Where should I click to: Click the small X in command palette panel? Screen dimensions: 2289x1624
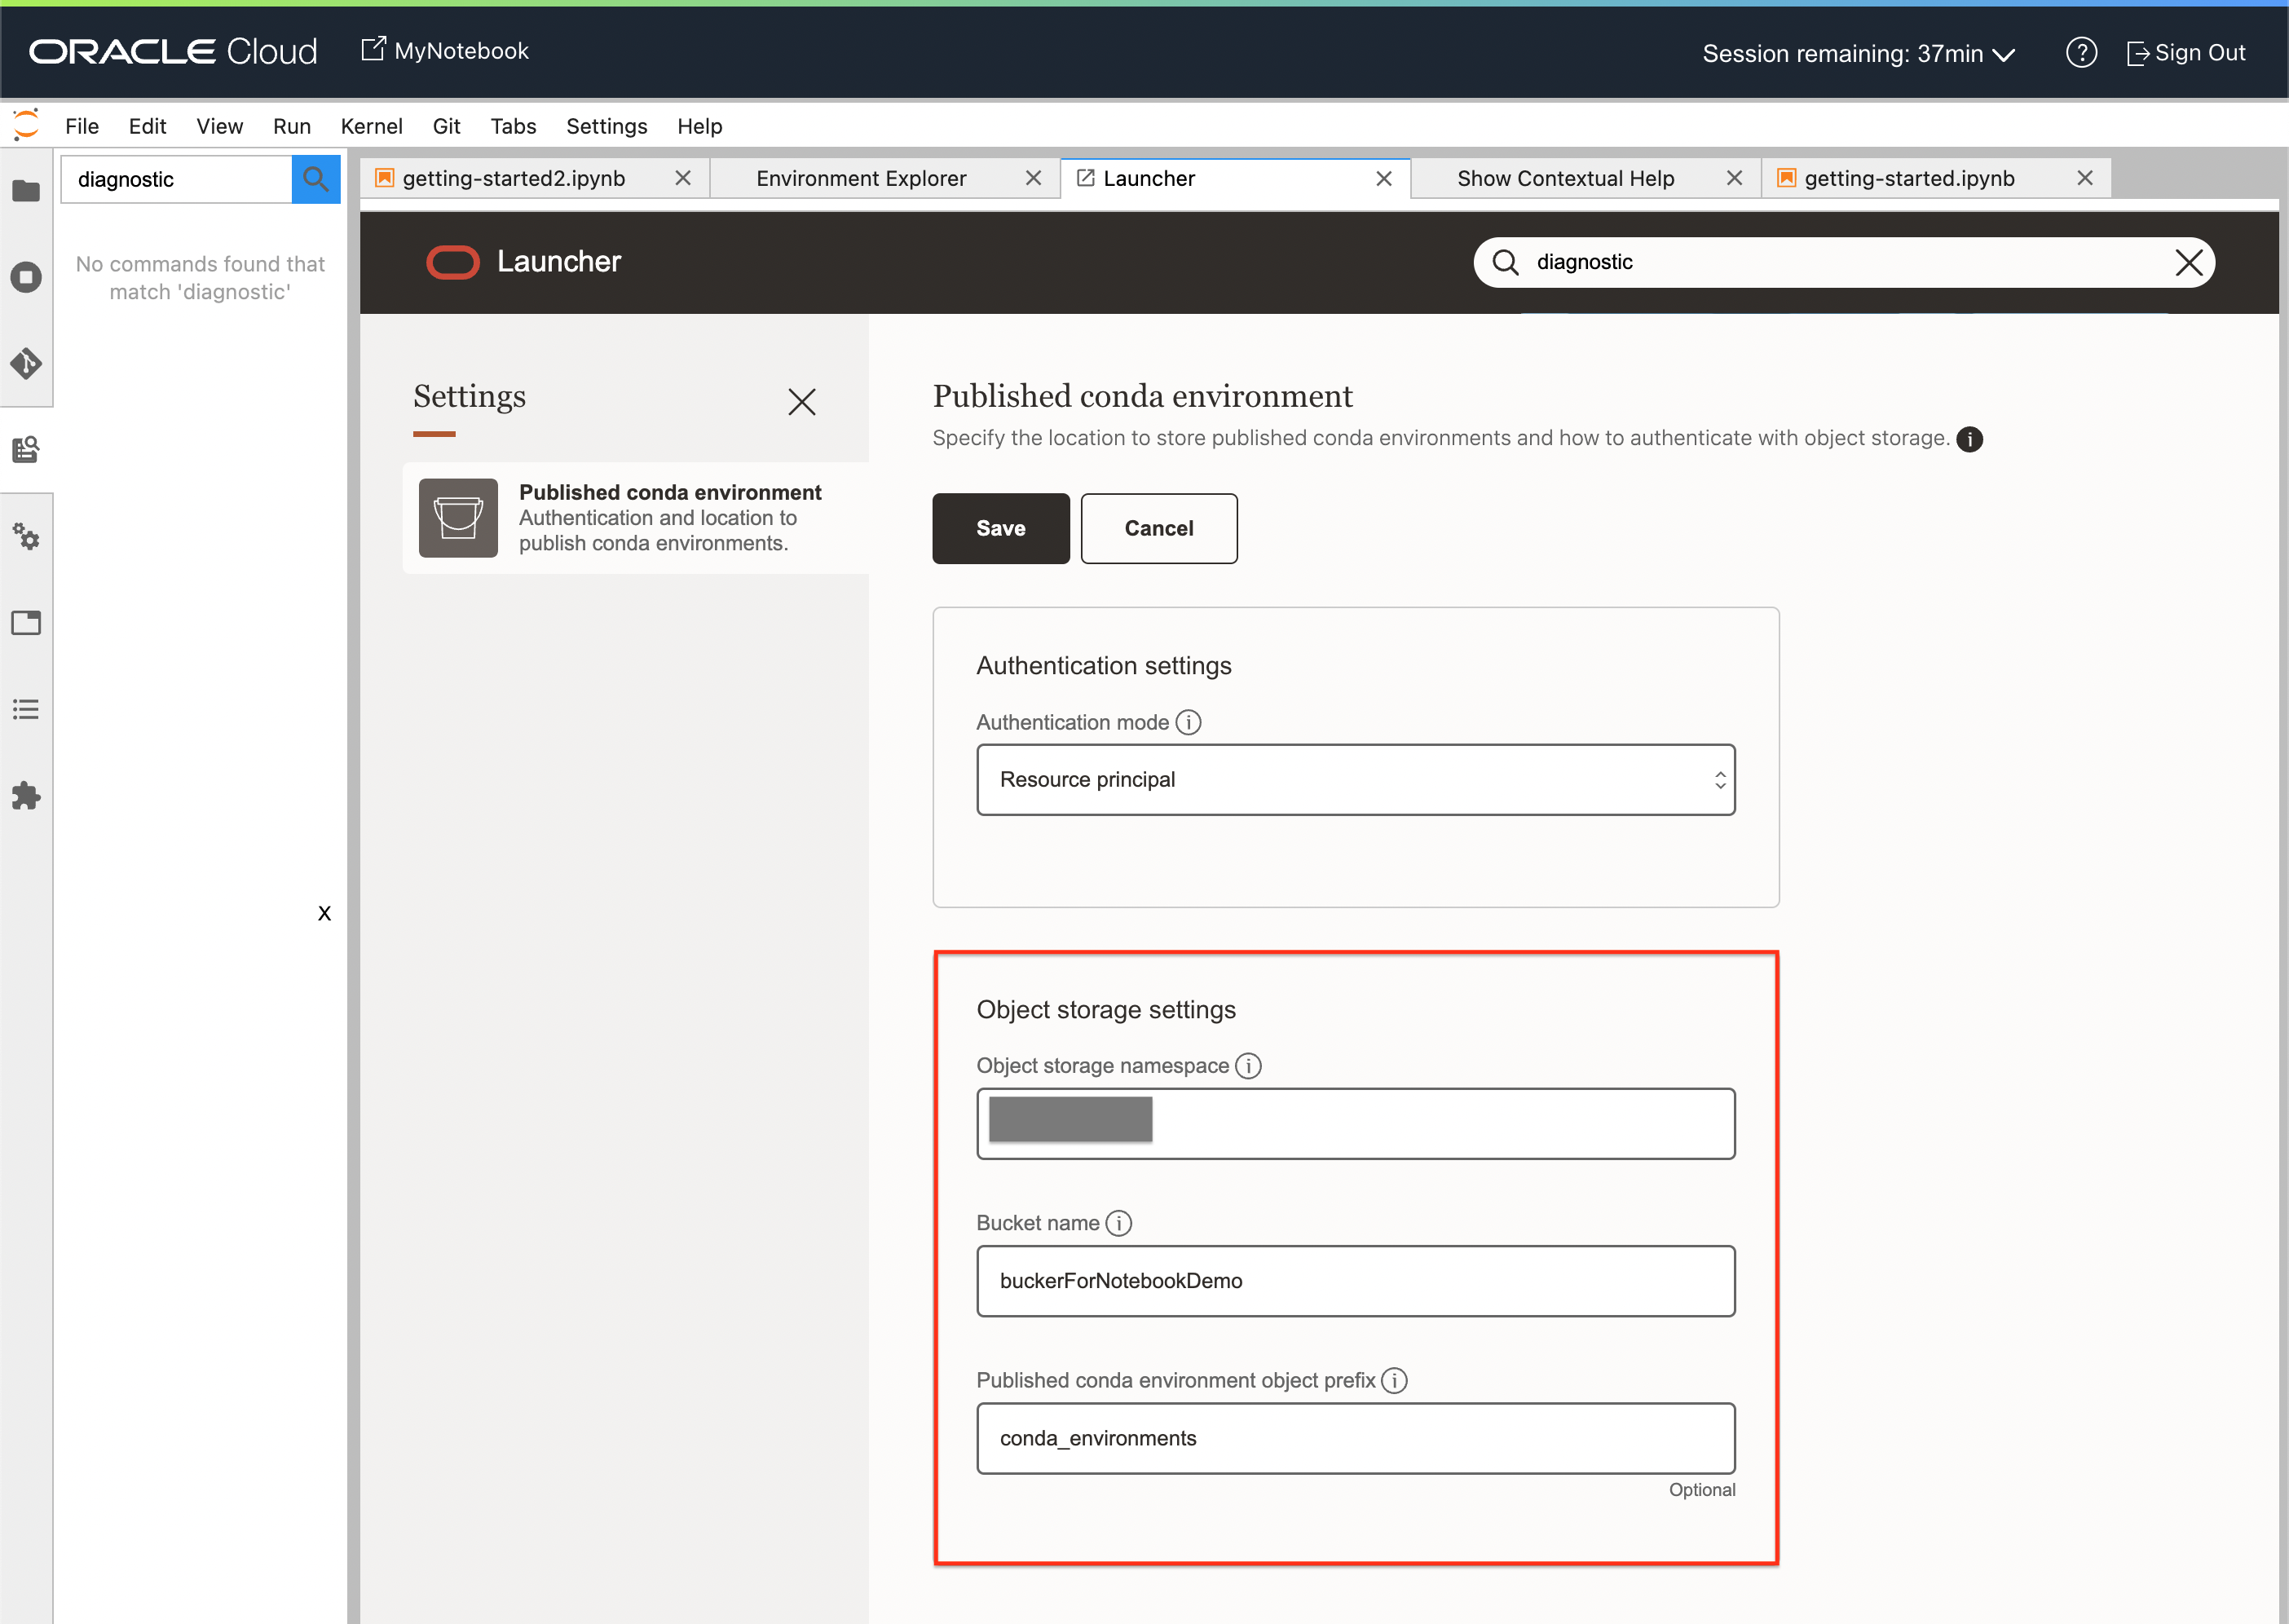(324, 913)
